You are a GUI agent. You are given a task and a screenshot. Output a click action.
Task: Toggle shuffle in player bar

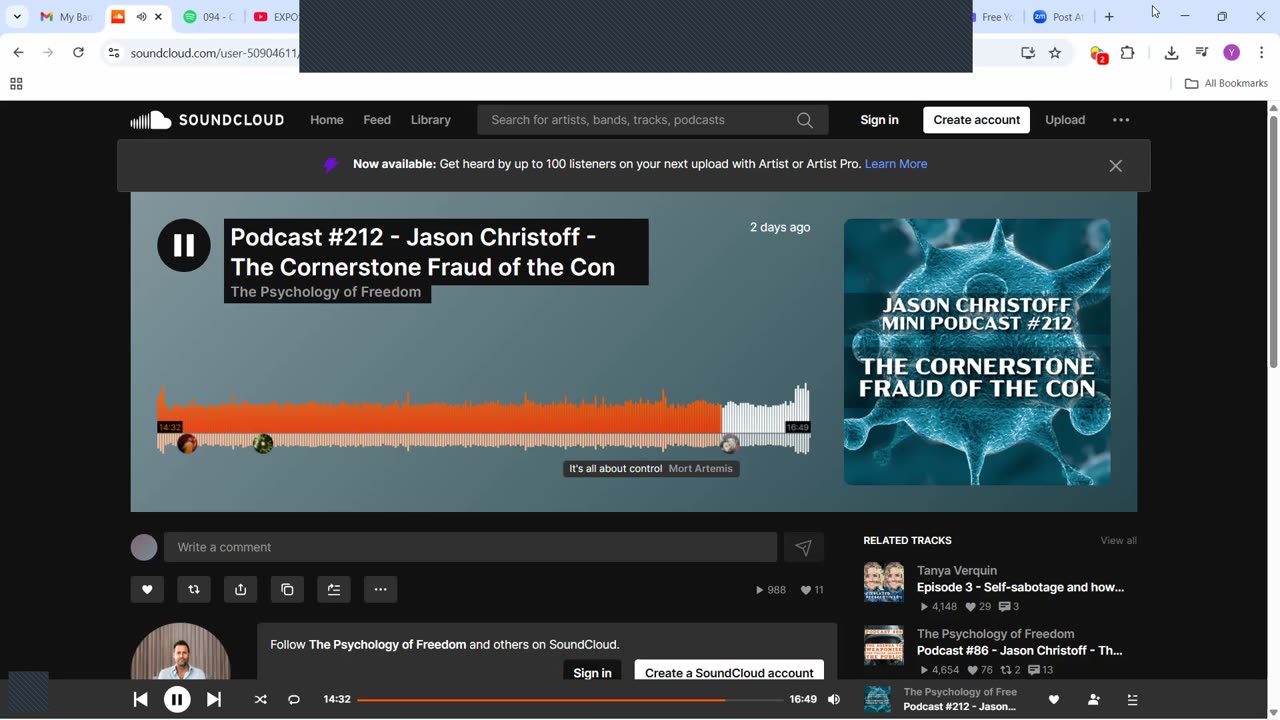point(261,700)
